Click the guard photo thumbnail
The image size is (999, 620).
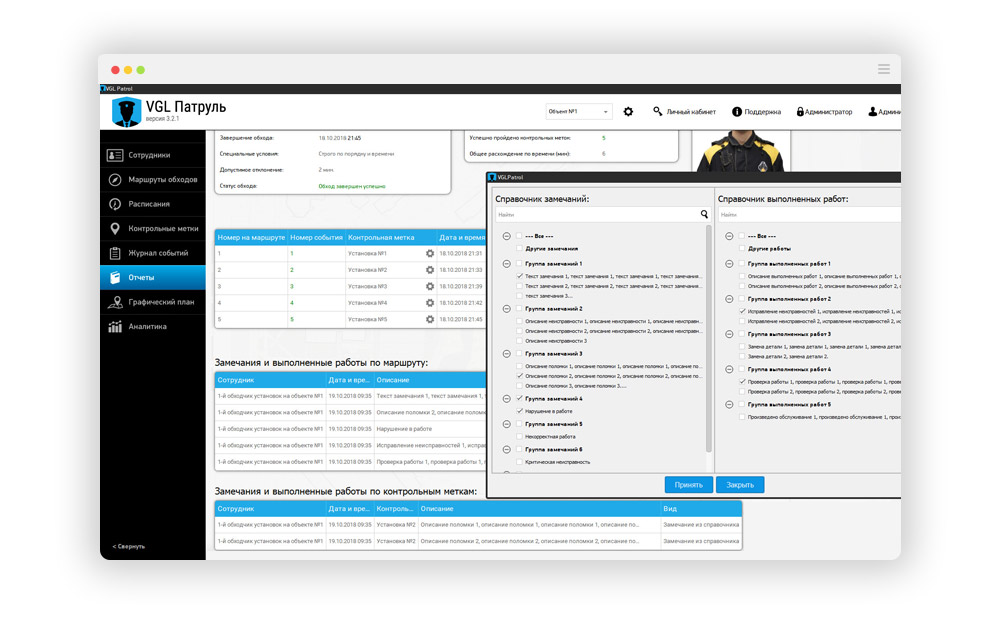(x=740, y=151)
